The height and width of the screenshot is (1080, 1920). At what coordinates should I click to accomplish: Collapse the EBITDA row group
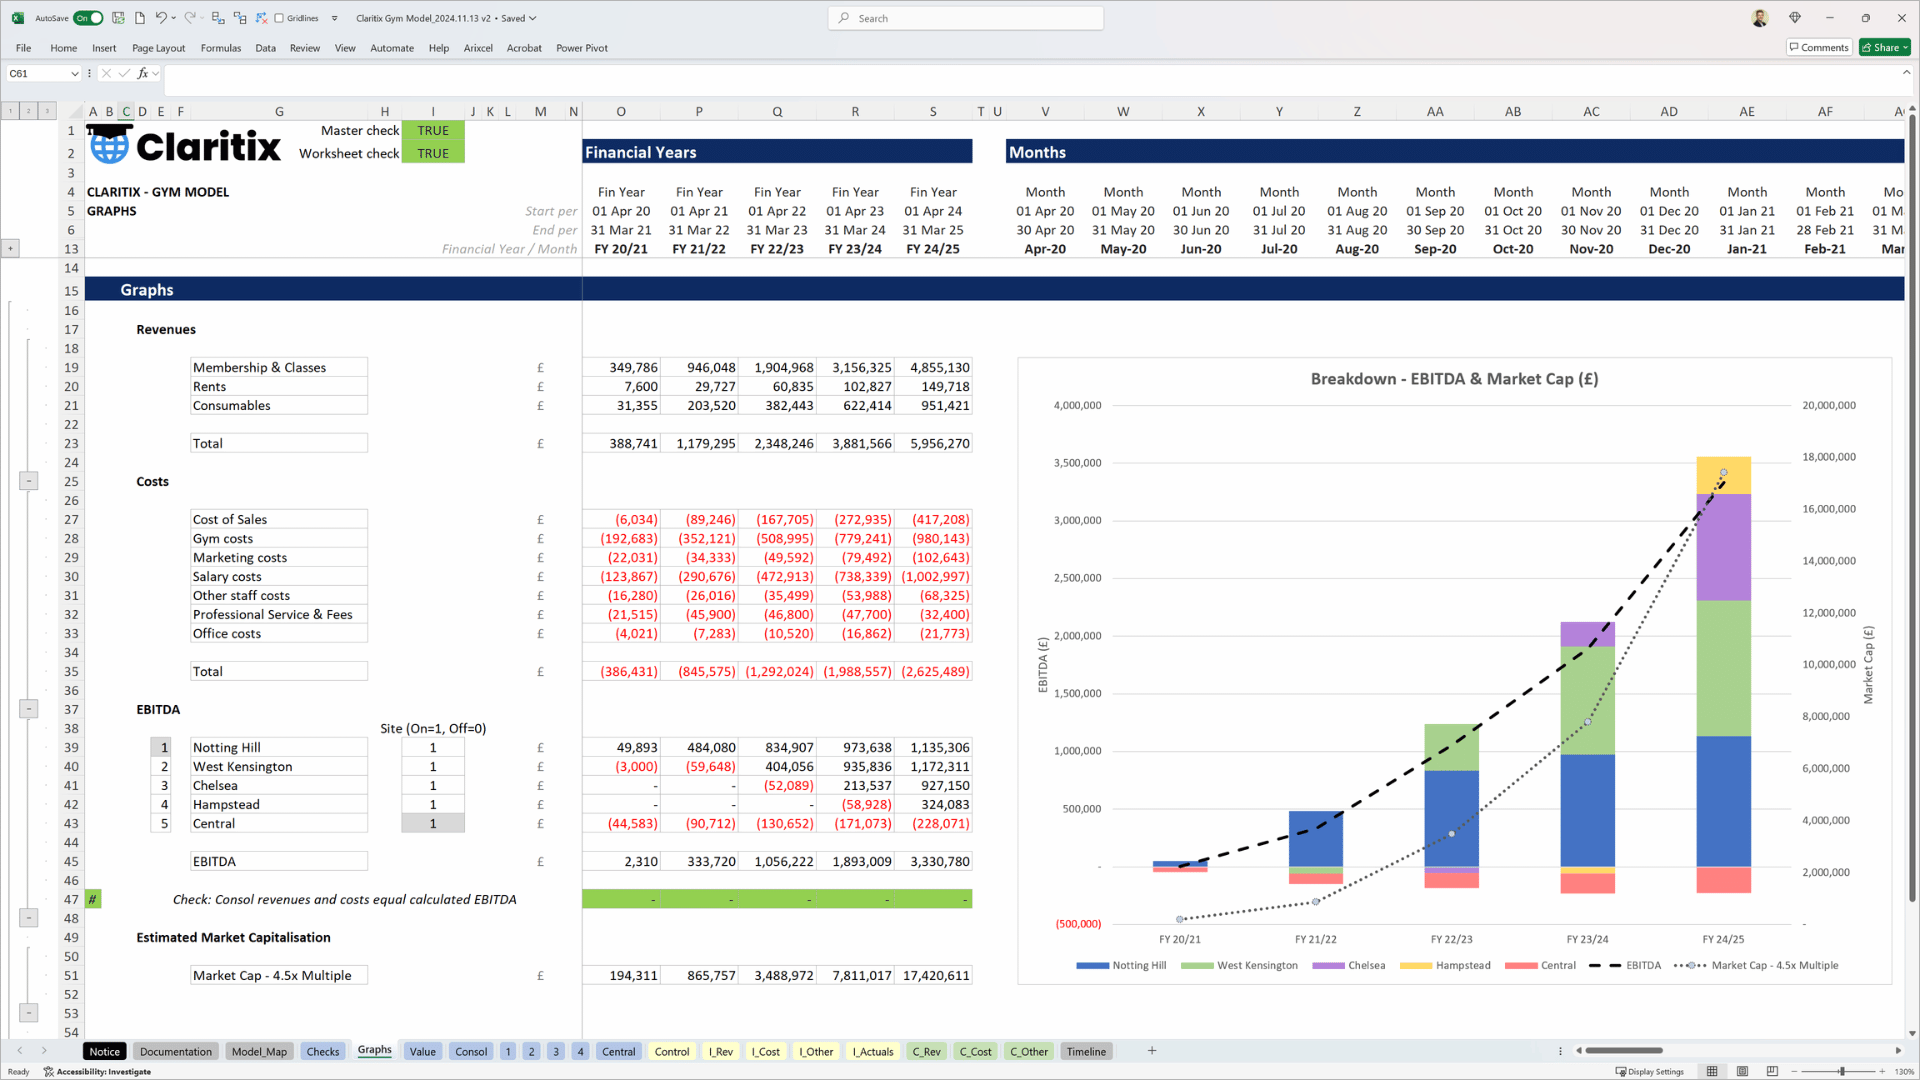29,918
